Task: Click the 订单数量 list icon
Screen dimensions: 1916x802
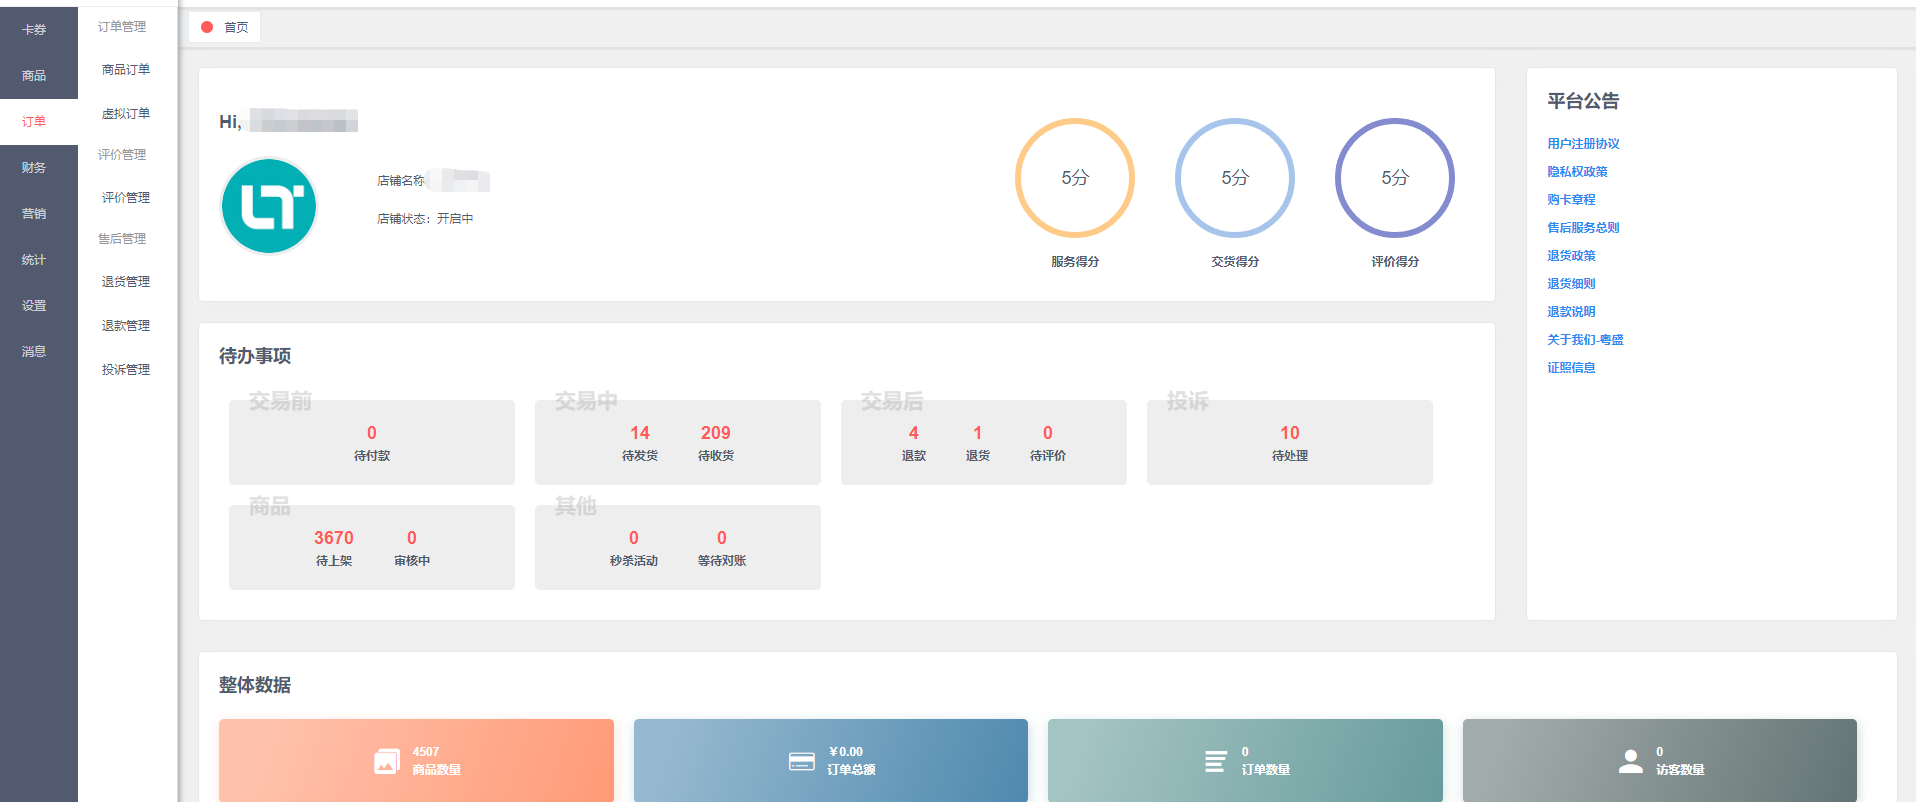Action: tap(1216, 762)
